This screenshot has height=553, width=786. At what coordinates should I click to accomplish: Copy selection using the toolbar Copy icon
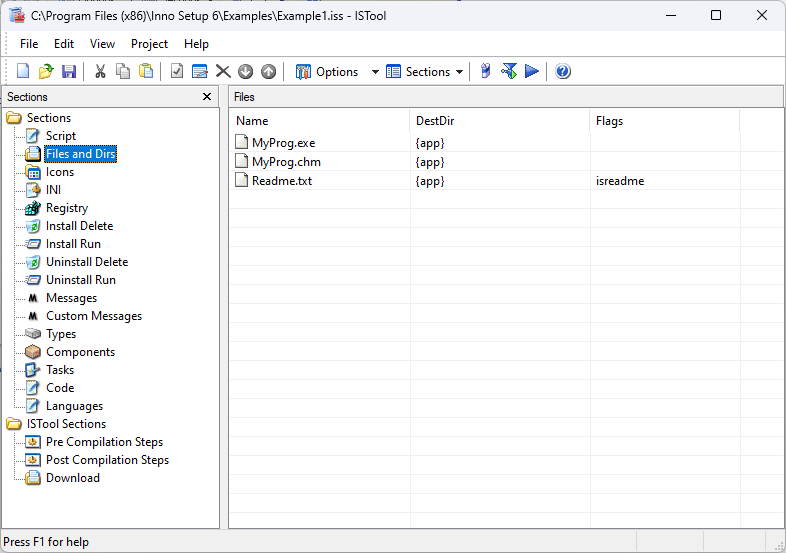pos(123,71)
